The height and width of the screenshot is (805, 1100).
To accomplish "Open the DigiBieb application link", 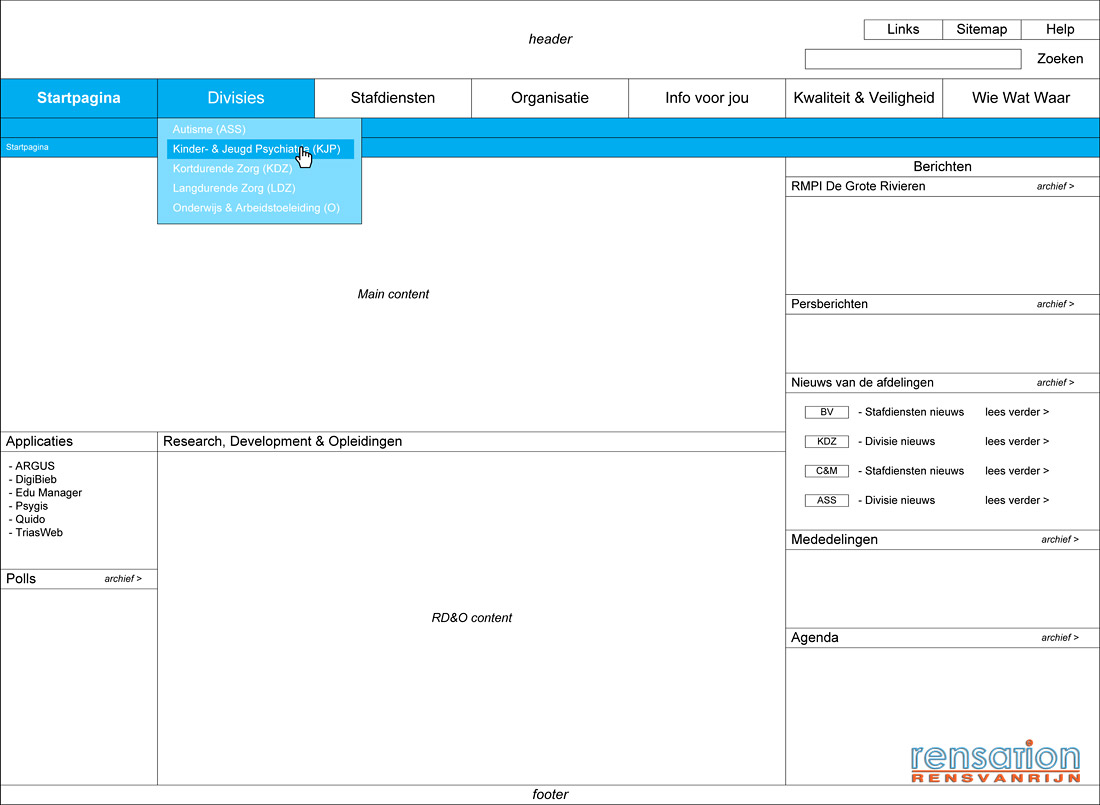I will [36, 479].
